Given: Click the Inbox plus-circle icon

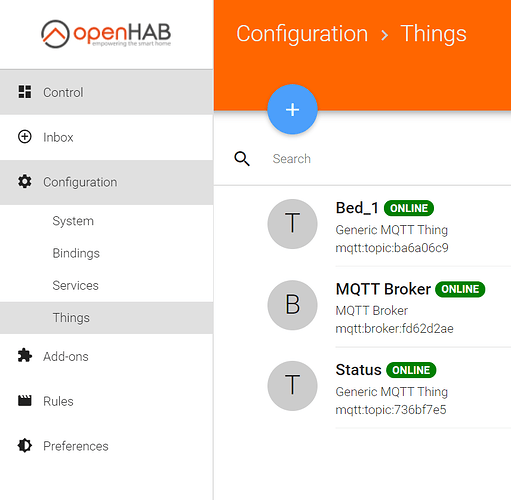Looking at the screenshot, I should coord(25,137).
